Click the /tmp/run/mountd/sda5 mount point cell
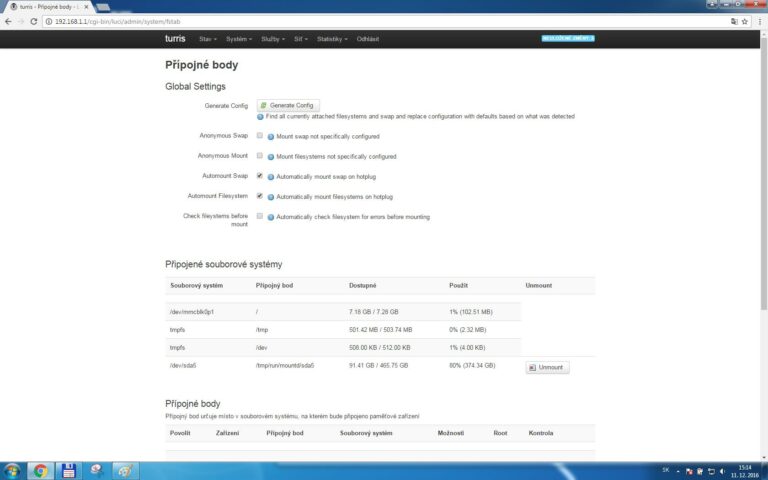 point(285,365)
